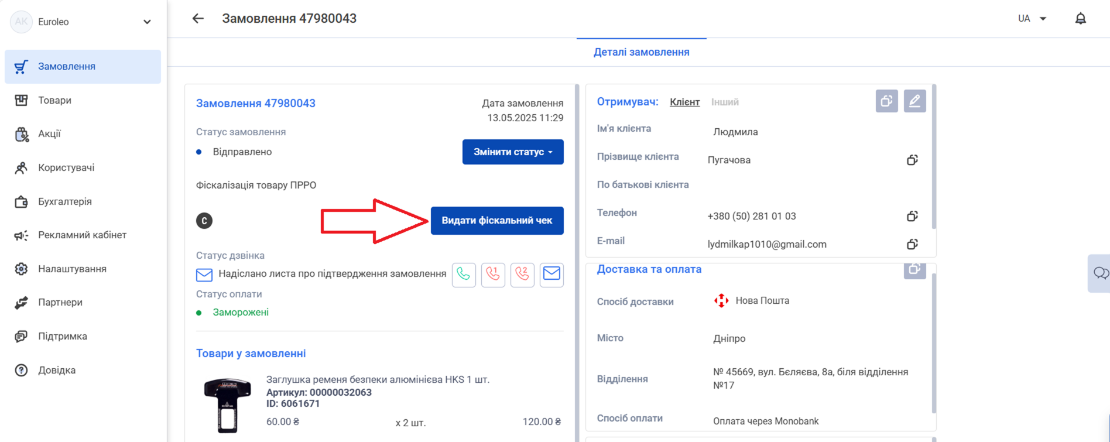Screen dimensions: 1110x442
Task: Copy the email lydmilkap1010@gmail.com
Action: click(x=912, y=244)
